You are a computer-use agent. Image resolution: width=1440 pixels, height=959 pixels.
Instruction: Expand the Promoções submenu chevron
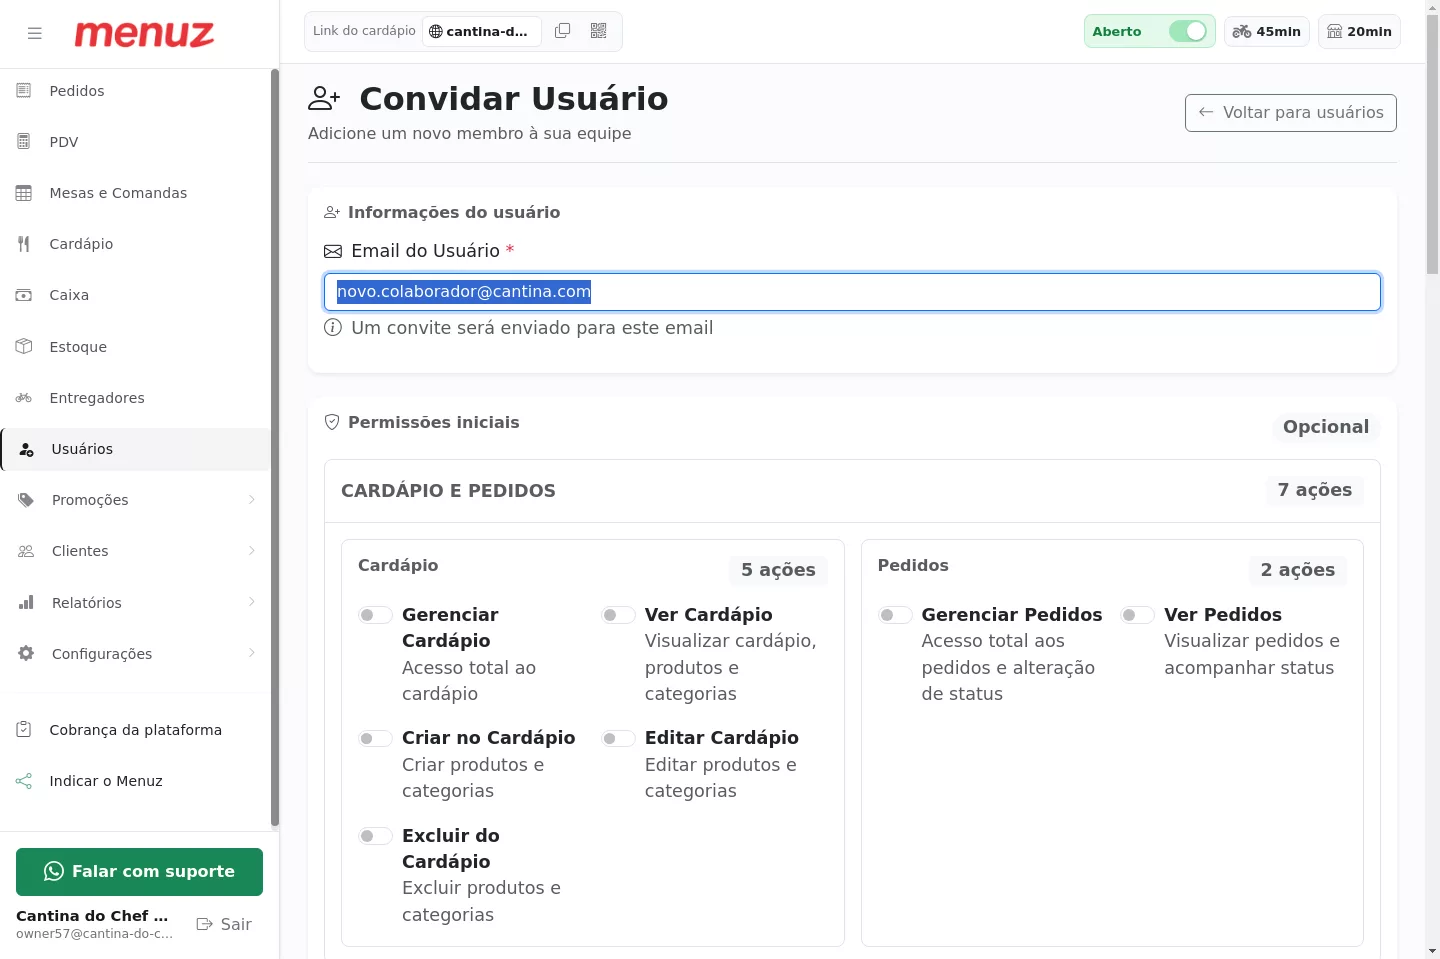pos(251,500)
